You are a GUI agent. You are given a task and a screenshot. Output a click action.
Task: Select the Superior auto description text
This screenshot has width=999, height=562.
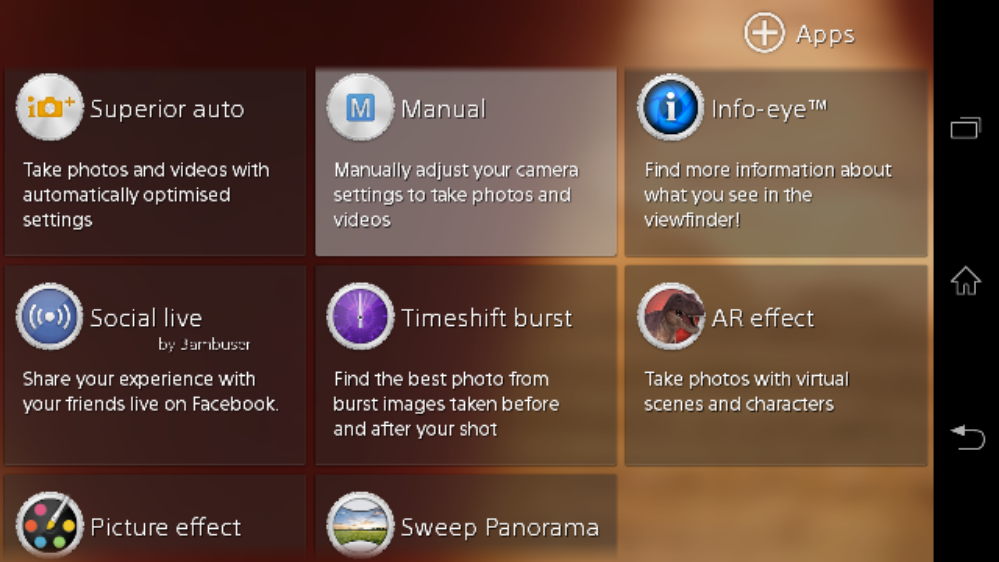tap(146, 195)
